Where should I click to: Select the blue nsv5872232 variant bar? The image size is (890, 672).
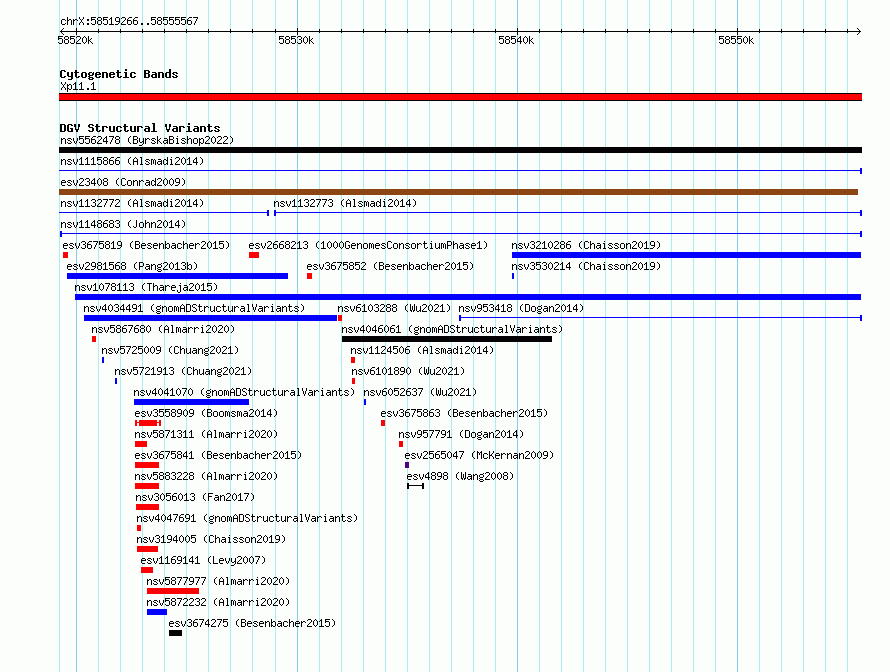tap(157, 612)
